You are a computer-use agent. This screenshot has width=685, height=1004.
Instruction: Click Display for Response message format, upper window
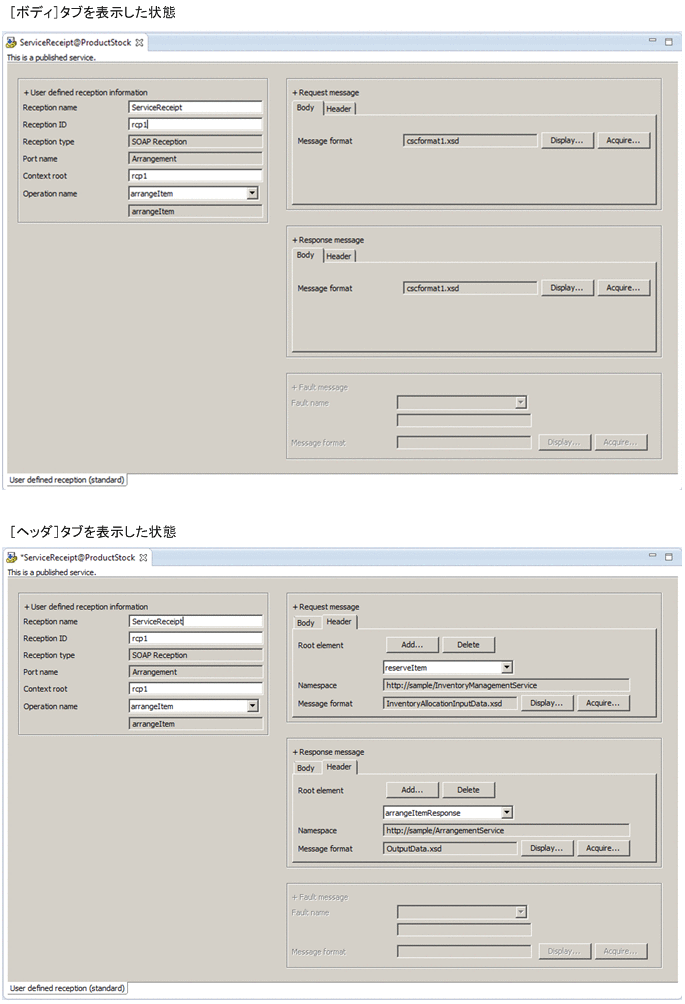(567, 287)
